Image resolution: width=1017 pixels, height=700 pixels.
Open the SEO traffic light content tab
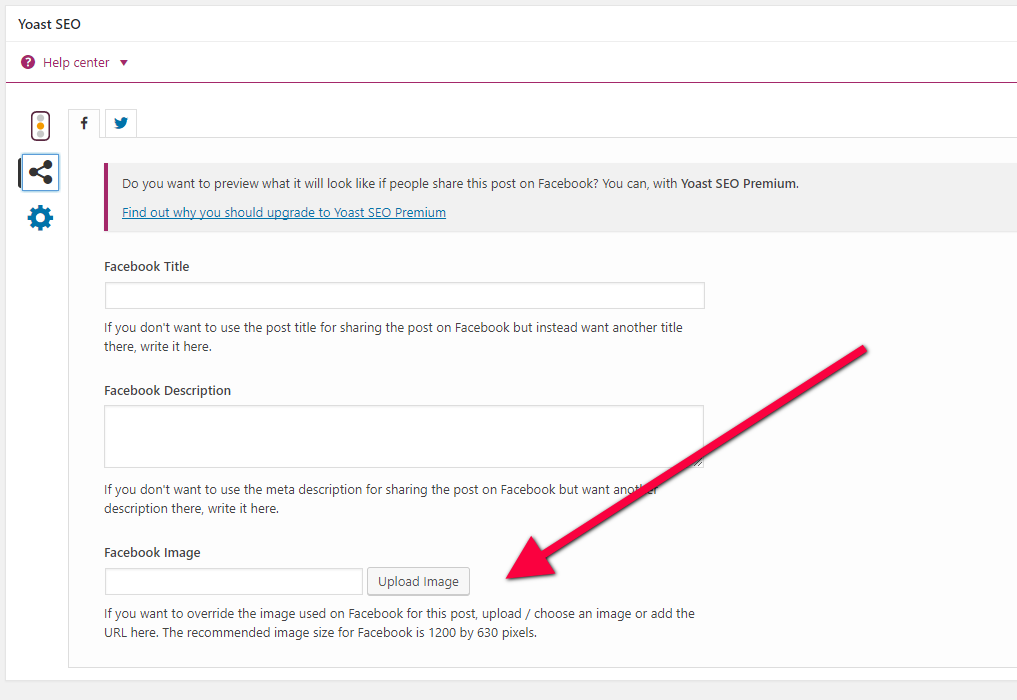click(x=40, y=125)
